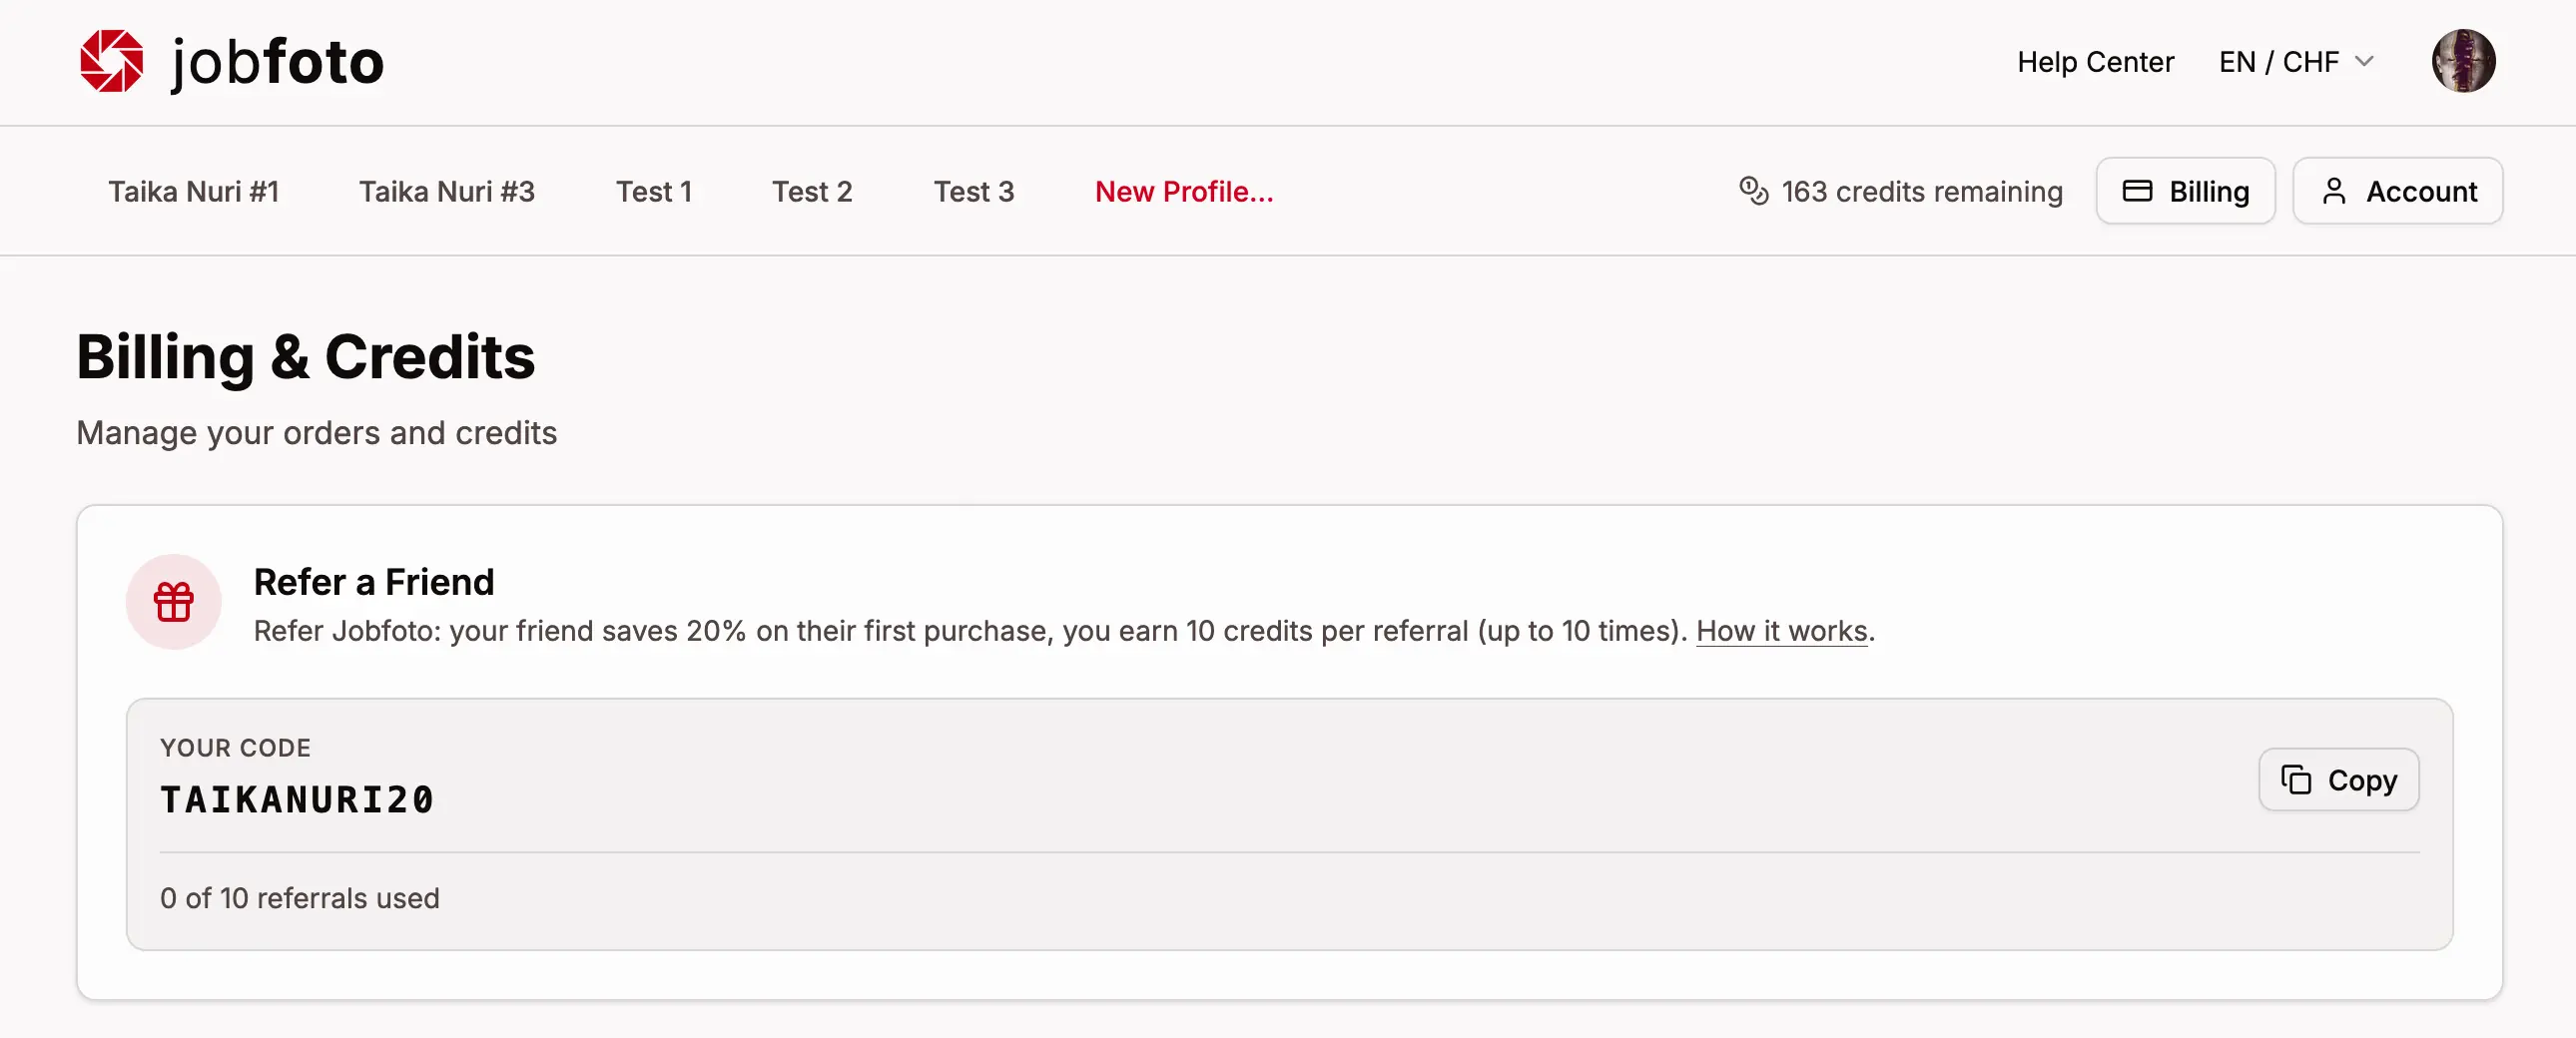Select the Test 1 profile tab

[654, 191]
